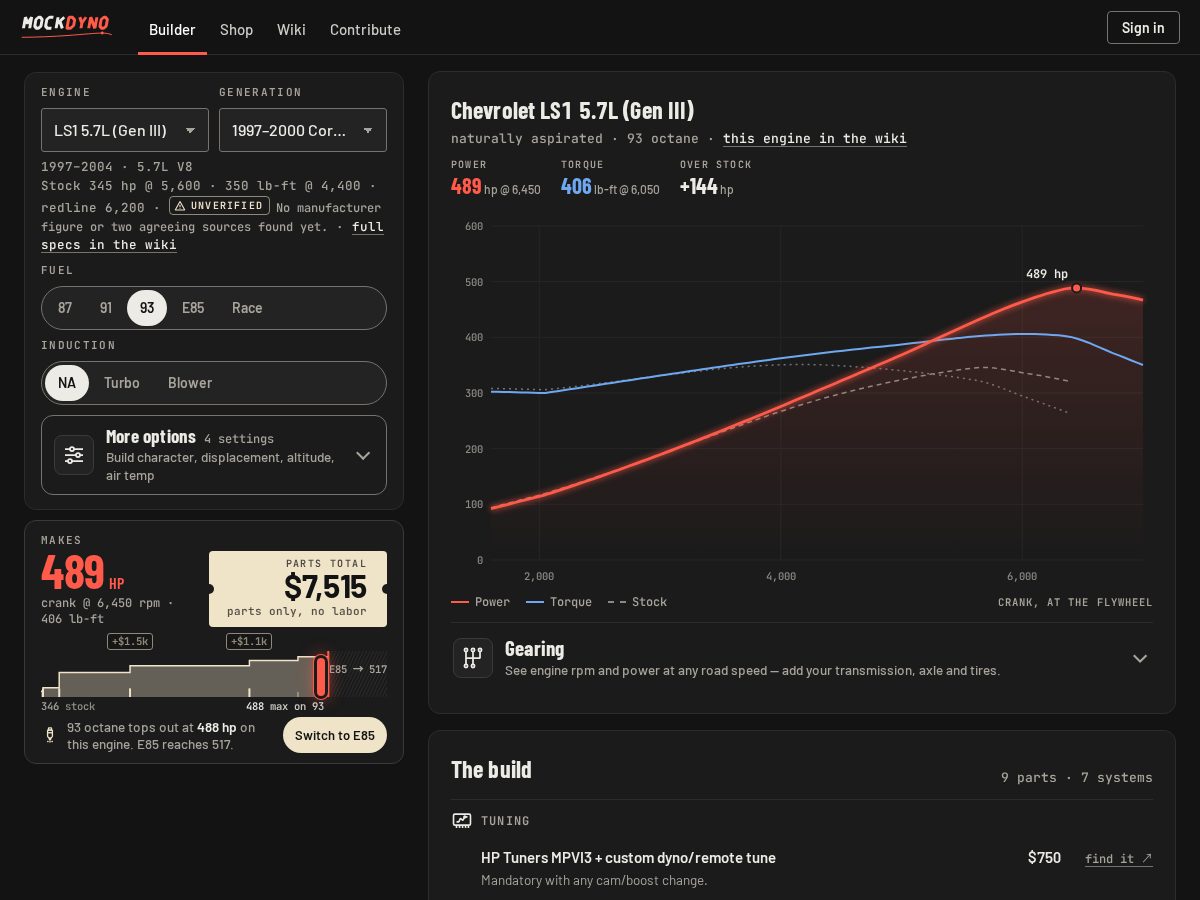The width and height of the screenshot is (1200, 900).
Task: Click the MockDyno logo
Action: 66,25
